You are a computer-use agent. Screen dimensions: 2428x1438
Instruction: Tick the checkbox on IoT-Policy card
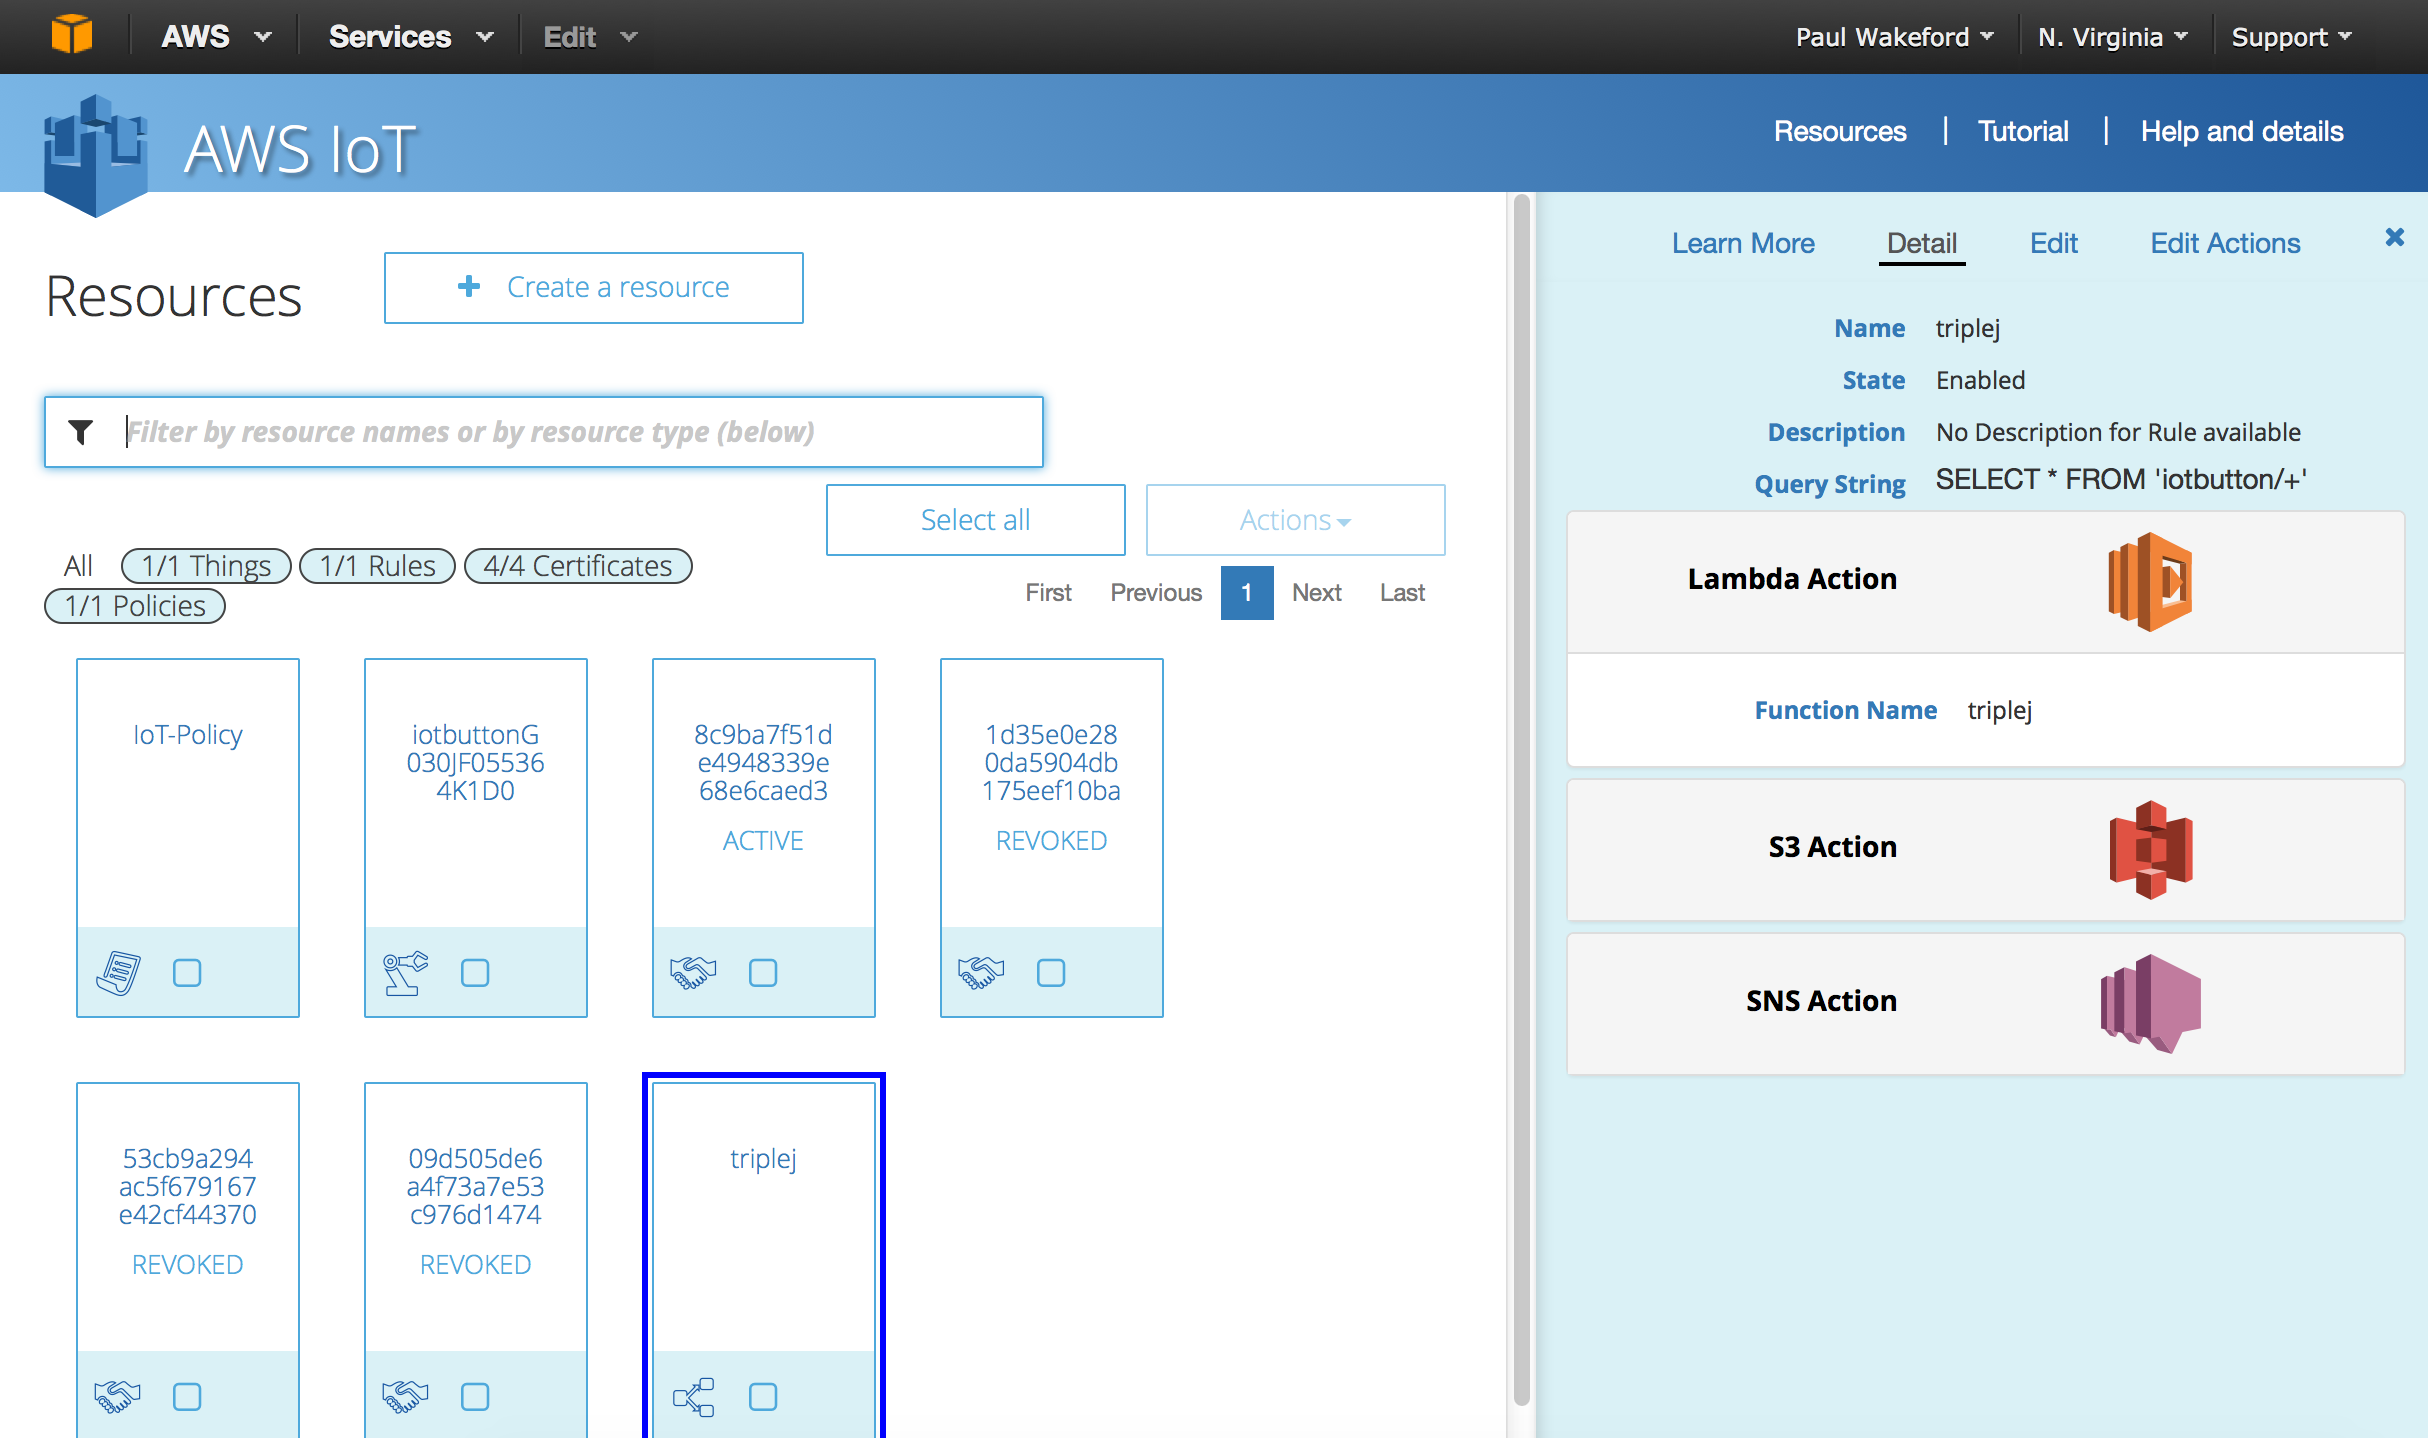187,972
